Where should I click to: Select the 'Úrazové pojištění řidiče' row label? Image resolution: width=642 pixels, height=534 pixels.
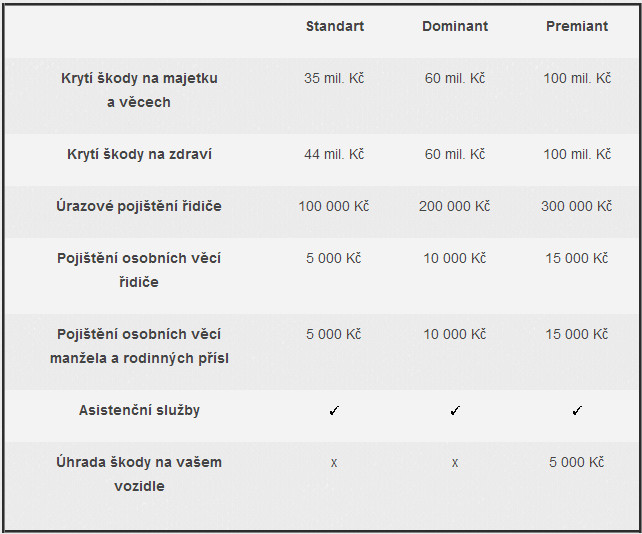pyautogui.click(x=139, y=206)
